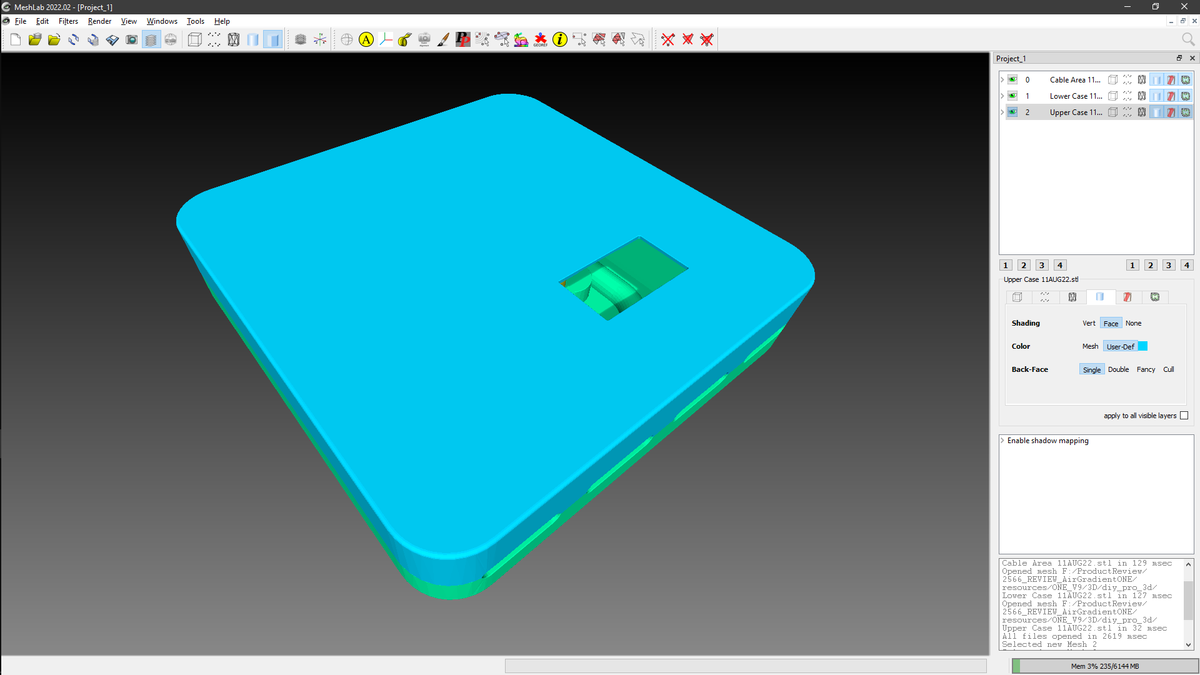Image resolution: width=1200 pixels, height=675 pixels.
Task: Open the red PP pick points tool
Action: pos(463,40)
